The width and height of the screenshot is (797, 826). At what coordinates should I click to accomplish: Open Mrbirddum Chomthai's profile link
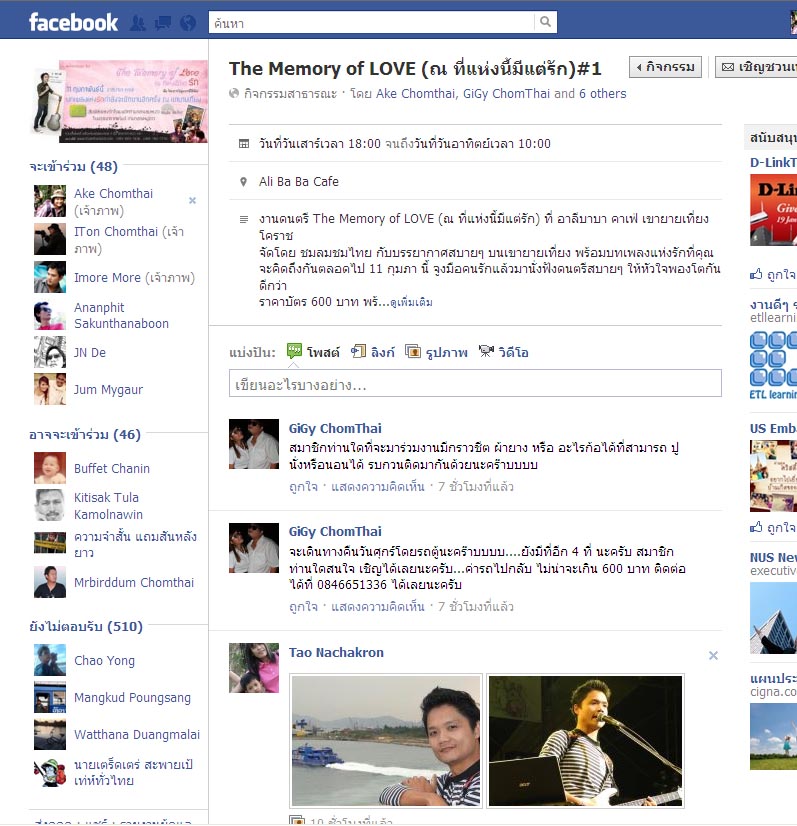(134, 582)
